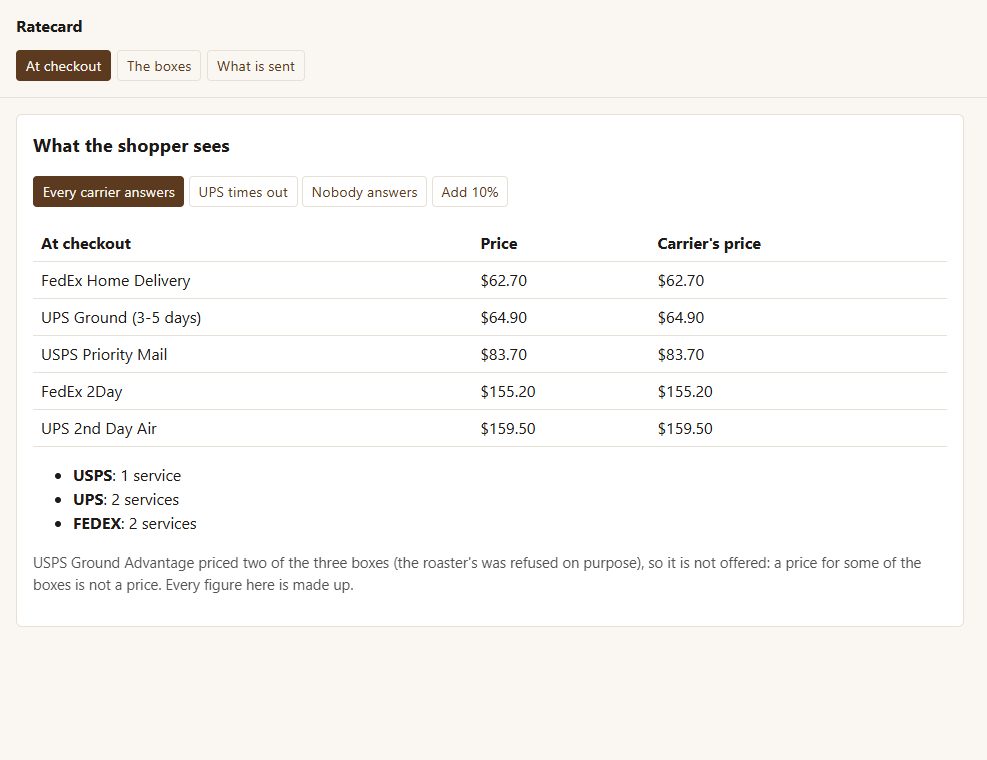Click FedEx 2Day's Carrier's price $155.20
The height and width of the screenshot is (760, 987).
(x=685, y=392)
